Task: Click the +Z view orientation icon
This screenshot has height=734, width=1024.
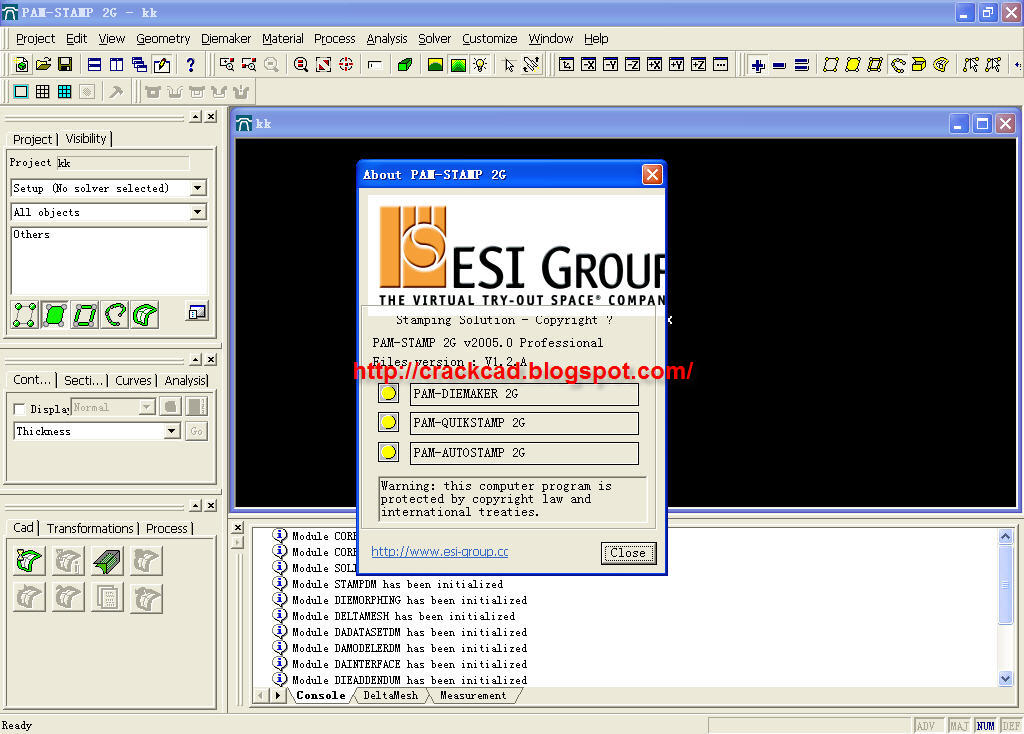Action: [x=698, y=64]
